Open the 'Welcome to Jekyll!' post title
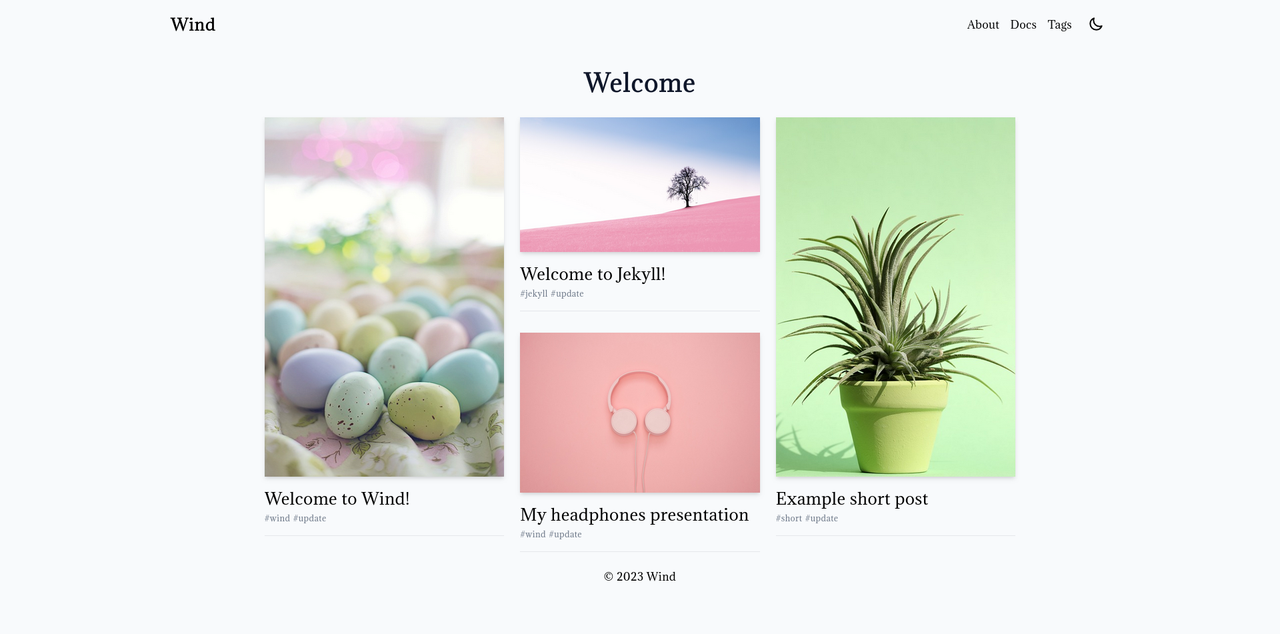 (x=593, y=274)
